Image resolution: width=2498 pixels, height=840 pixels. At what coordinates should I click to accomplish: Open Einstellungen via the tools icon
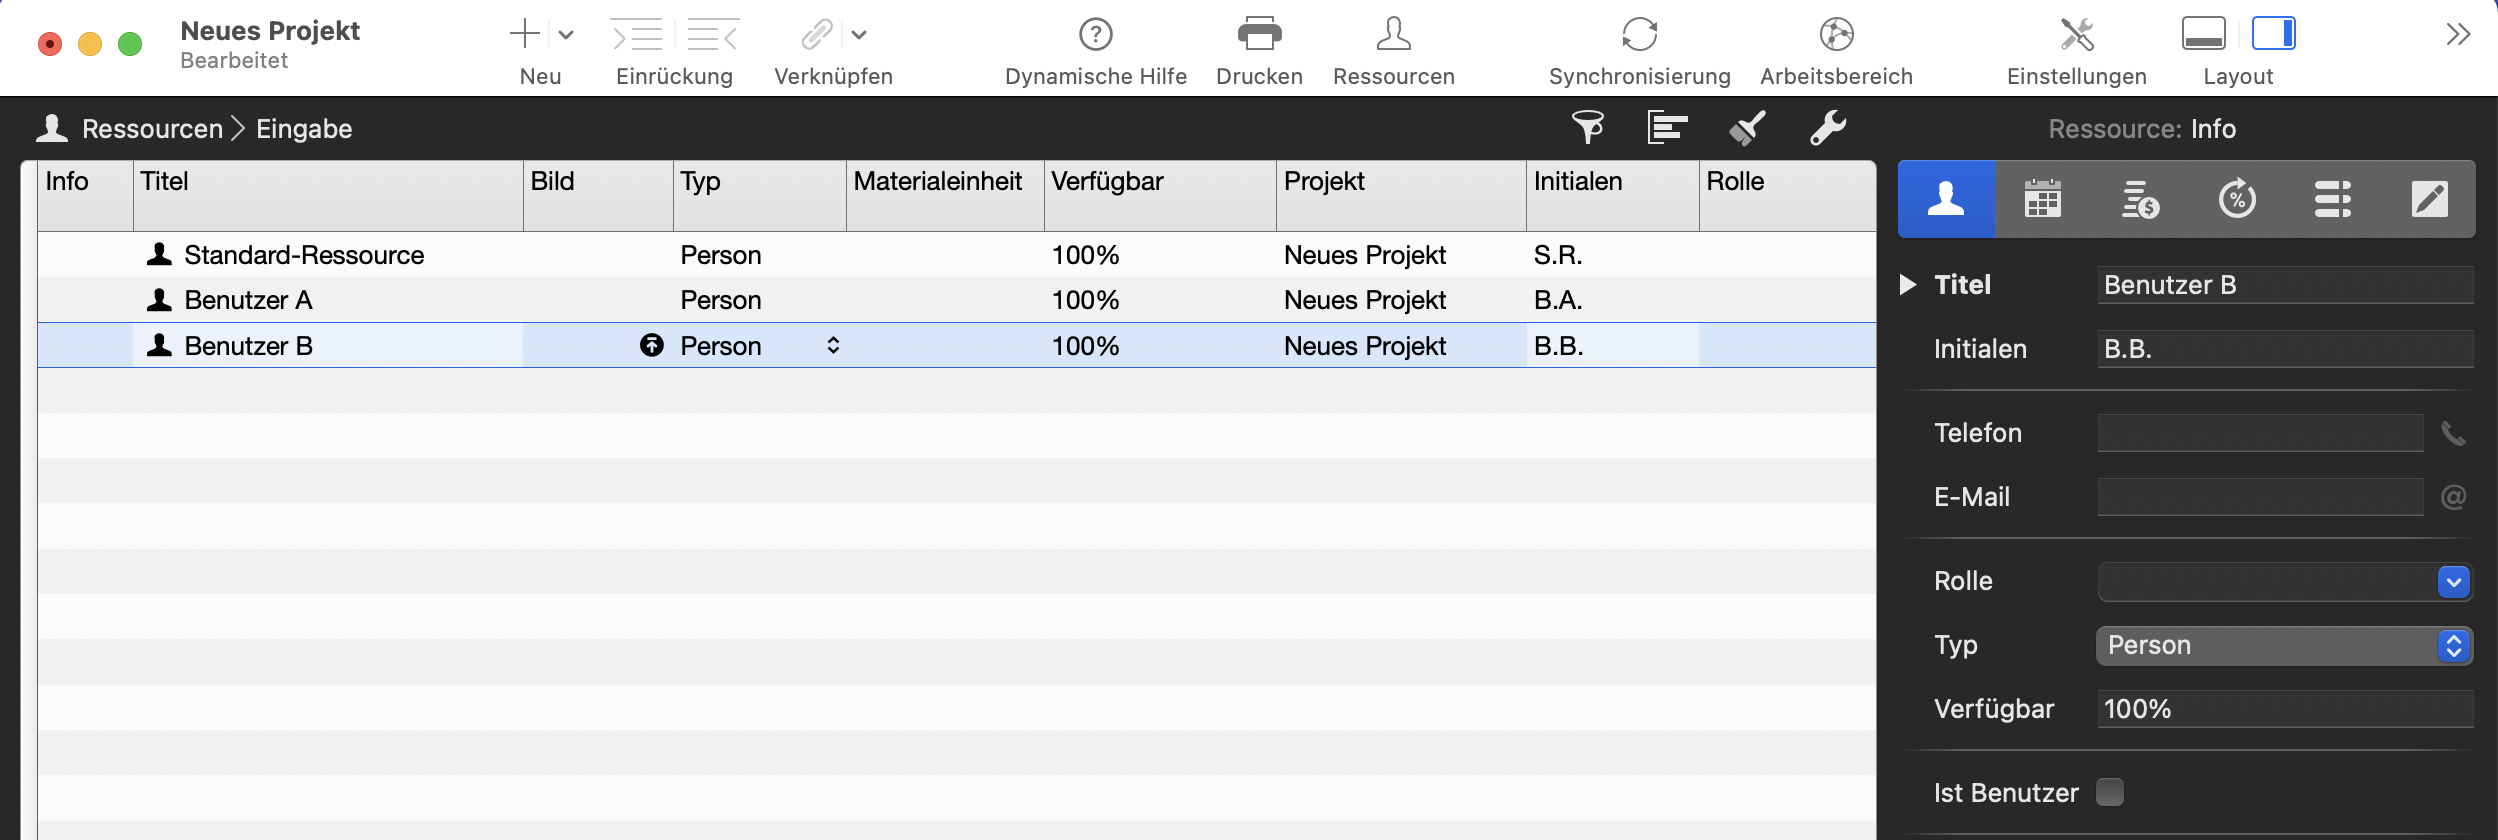pos(2078,33)
